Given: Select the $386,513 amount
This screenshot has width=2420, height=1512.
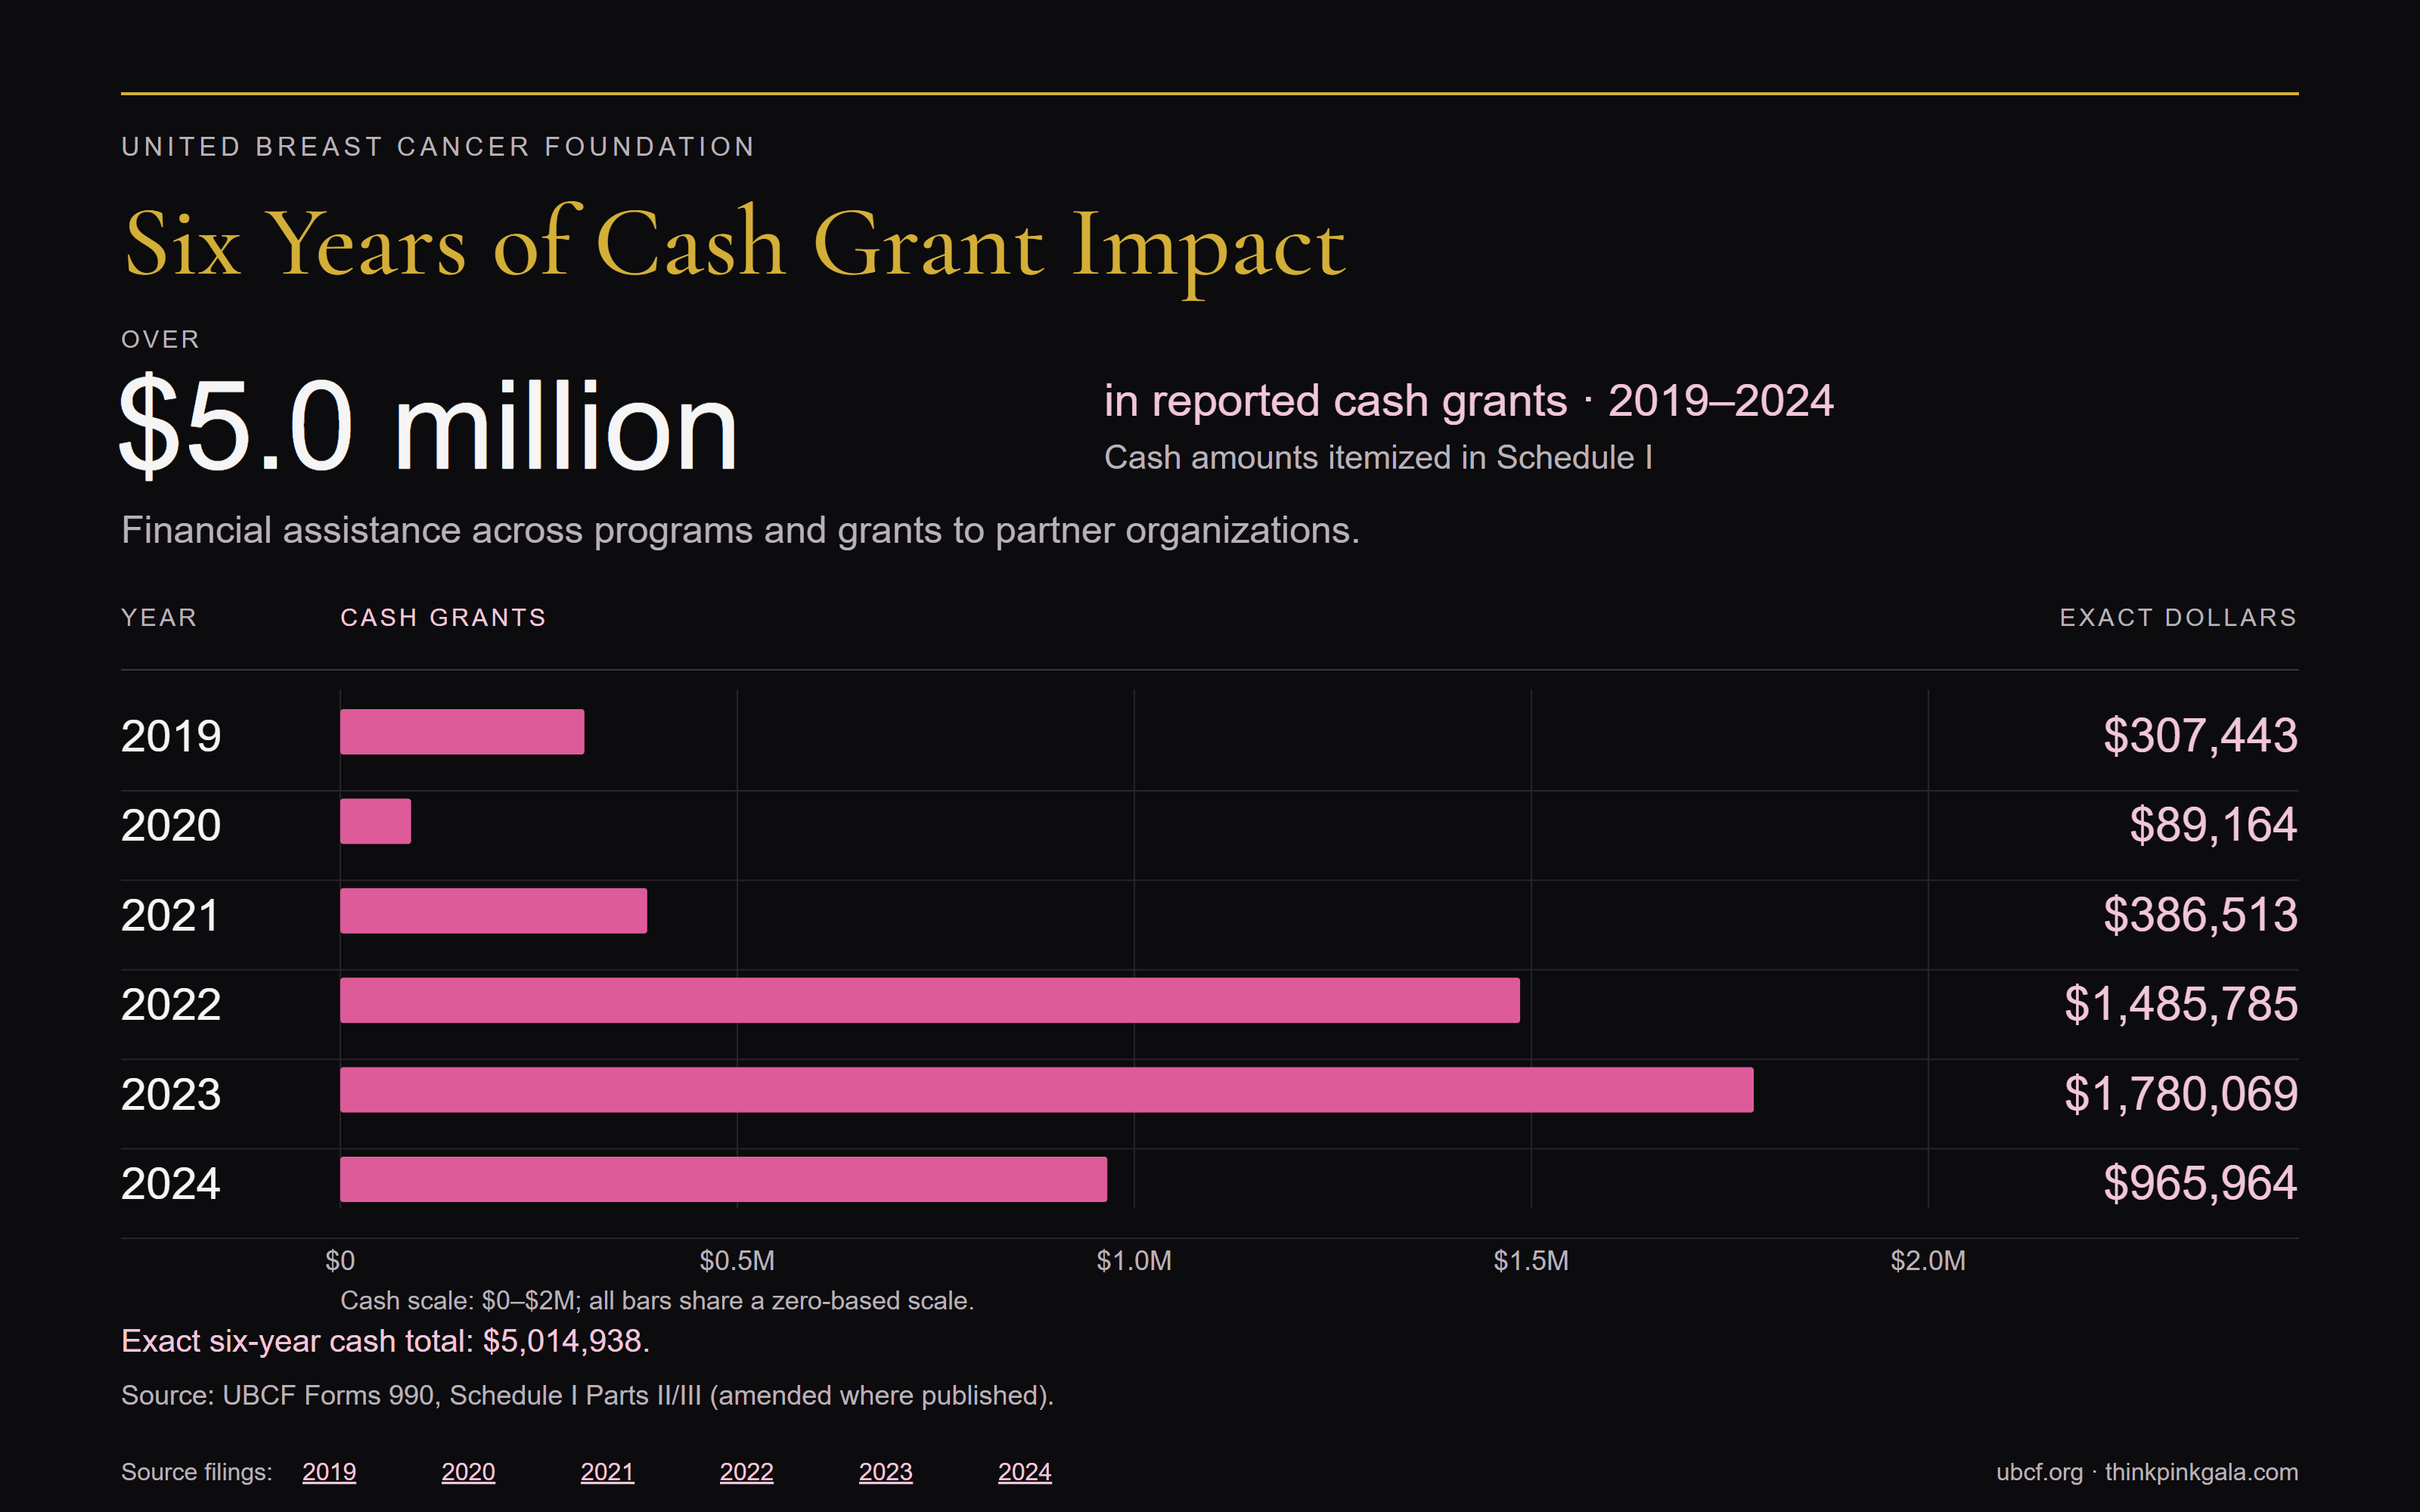Looking at the screenshot, I should pos(2200,915).
